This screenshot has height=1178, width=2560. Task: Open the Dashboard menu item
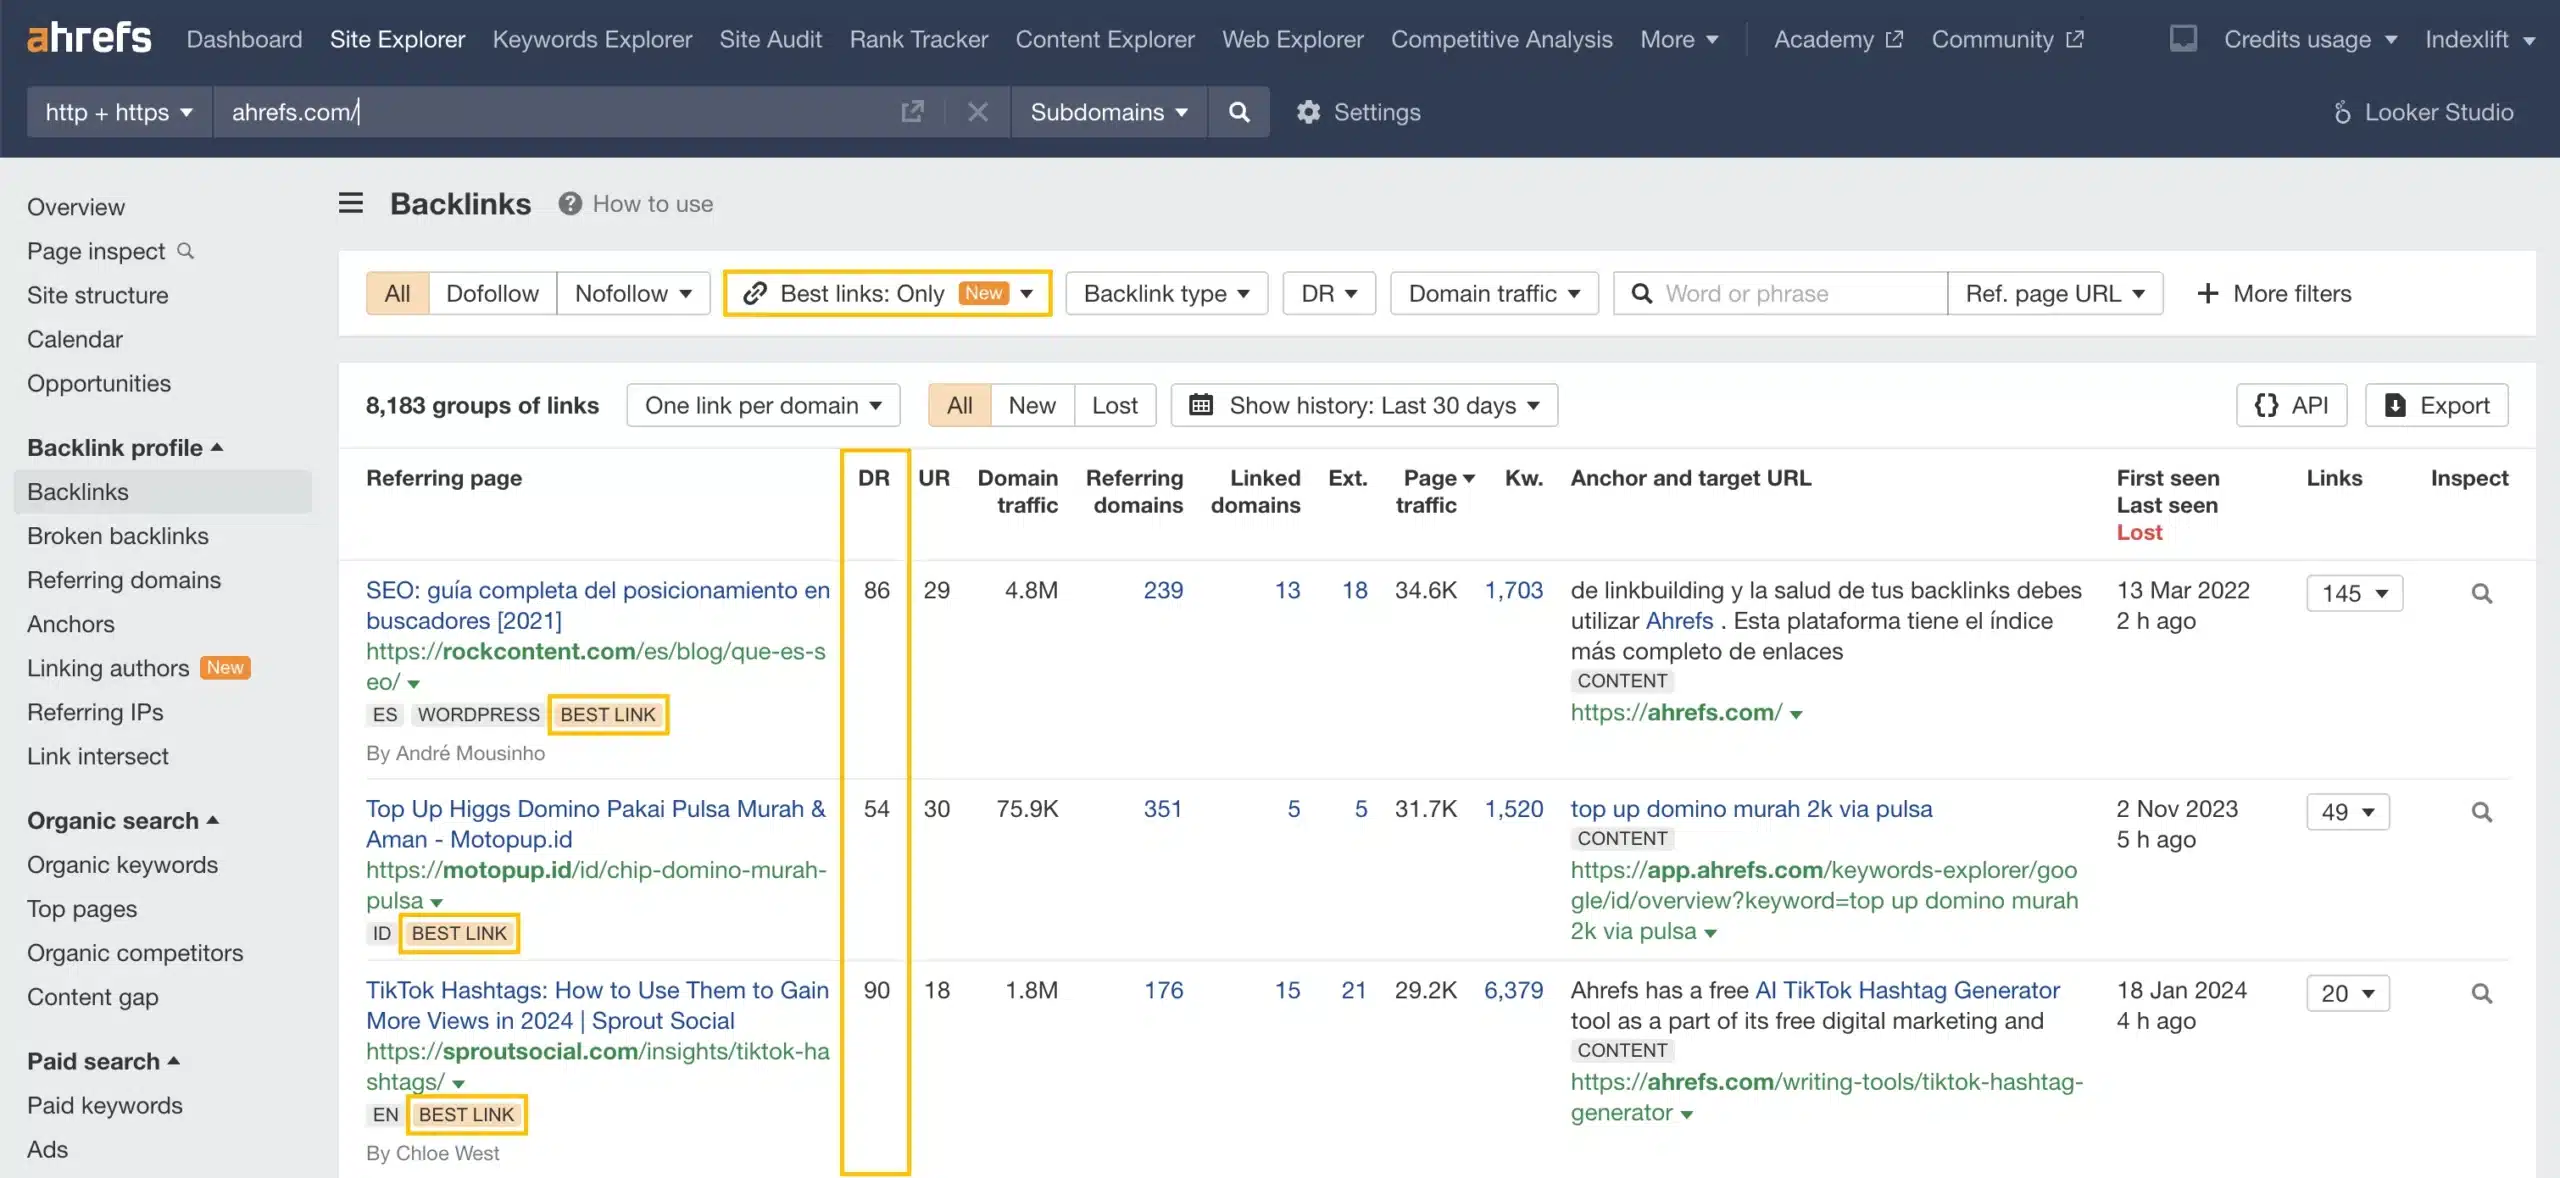244,39
